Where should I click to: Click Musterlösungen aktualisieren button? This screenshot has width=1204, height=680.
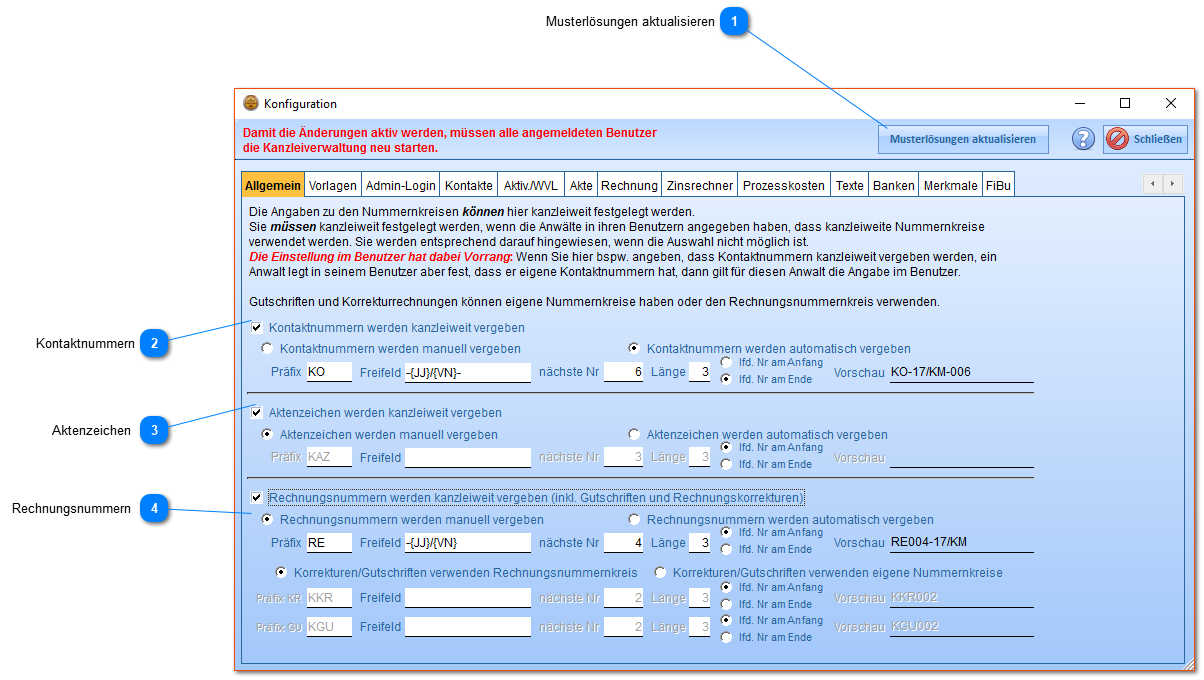coord(963,139)
